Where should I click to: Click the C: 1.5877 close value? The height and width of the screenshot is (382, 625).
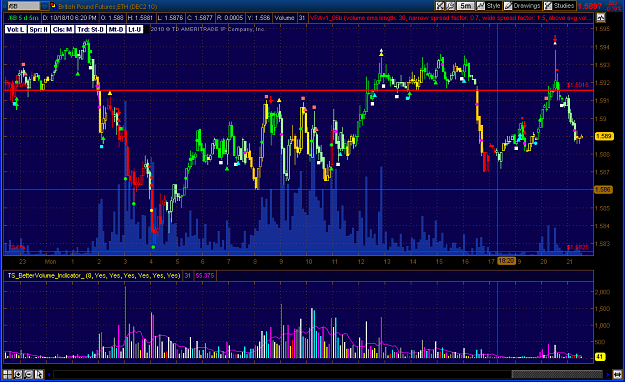tap(200, 18)
